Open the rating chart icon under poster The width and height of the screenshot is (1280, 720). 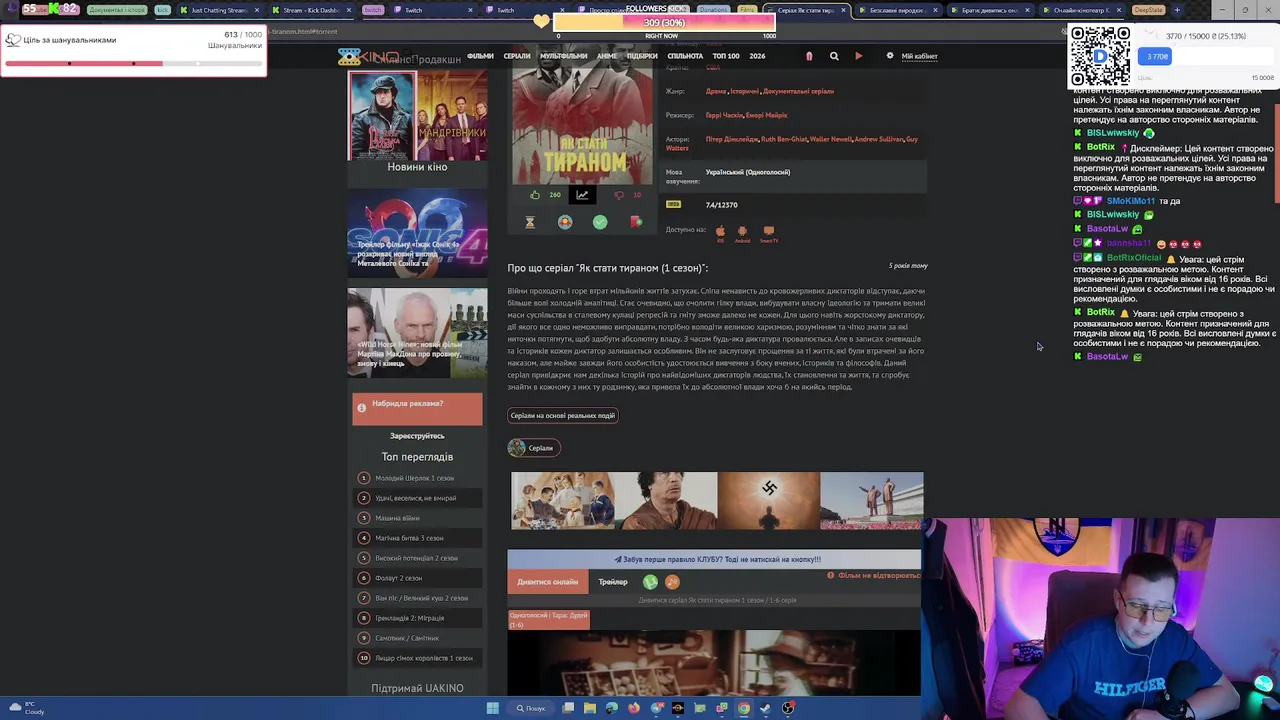coord(582,195)
